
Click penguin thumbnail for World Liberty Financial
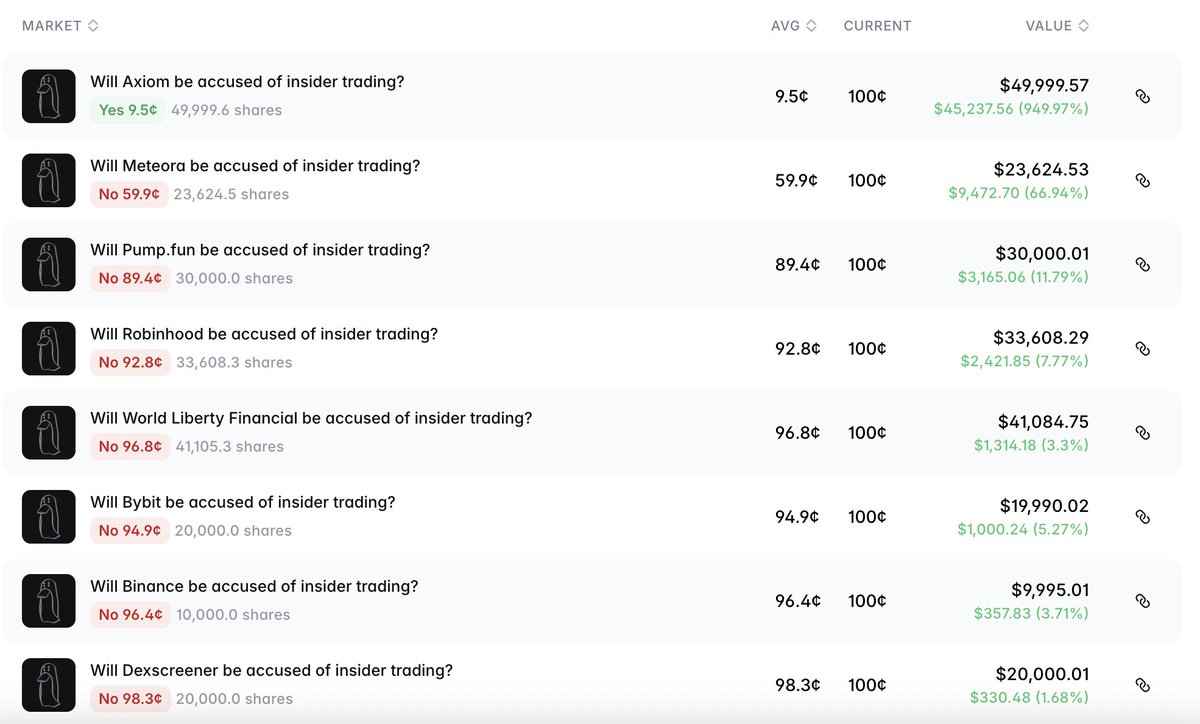point(49,432)
